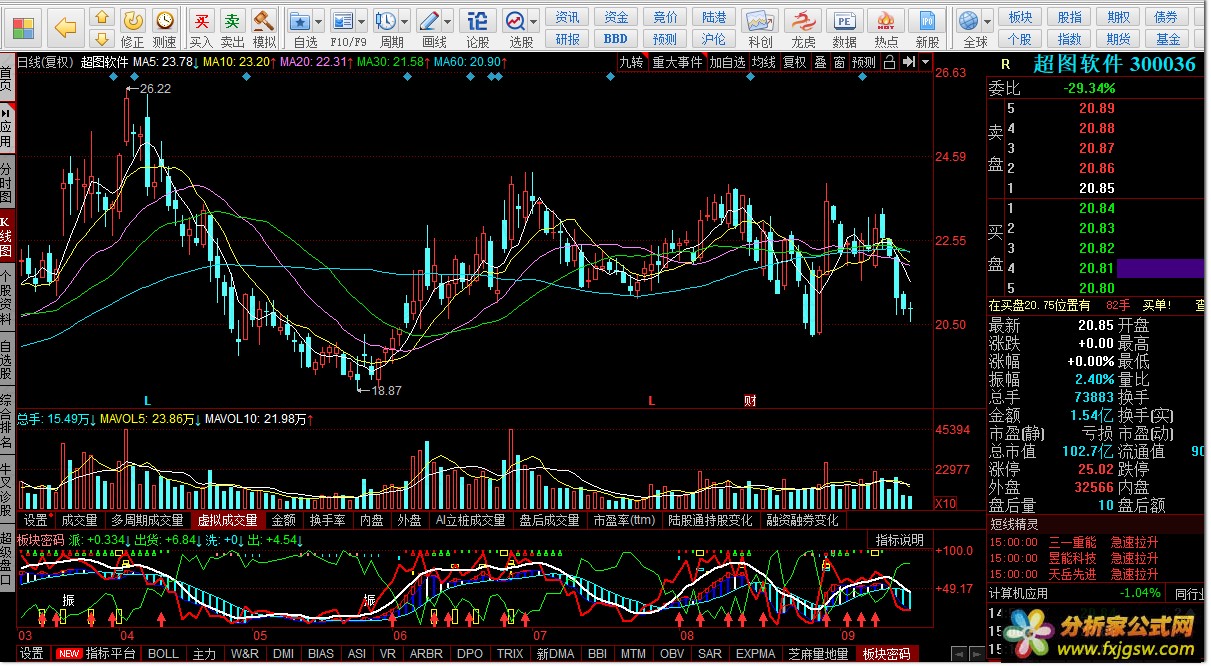Viewport: 1211px width, 666px height.
Task: Click the BBD button
Action: tap(616, 39)
